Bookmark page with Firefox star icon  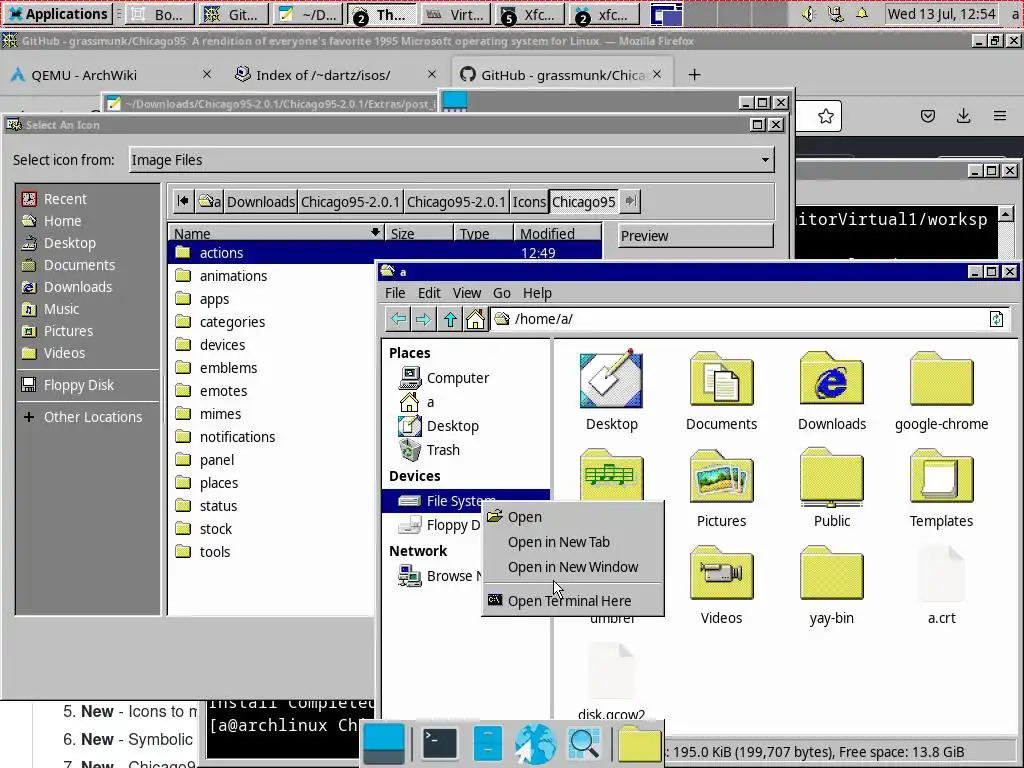click(825, 116)
